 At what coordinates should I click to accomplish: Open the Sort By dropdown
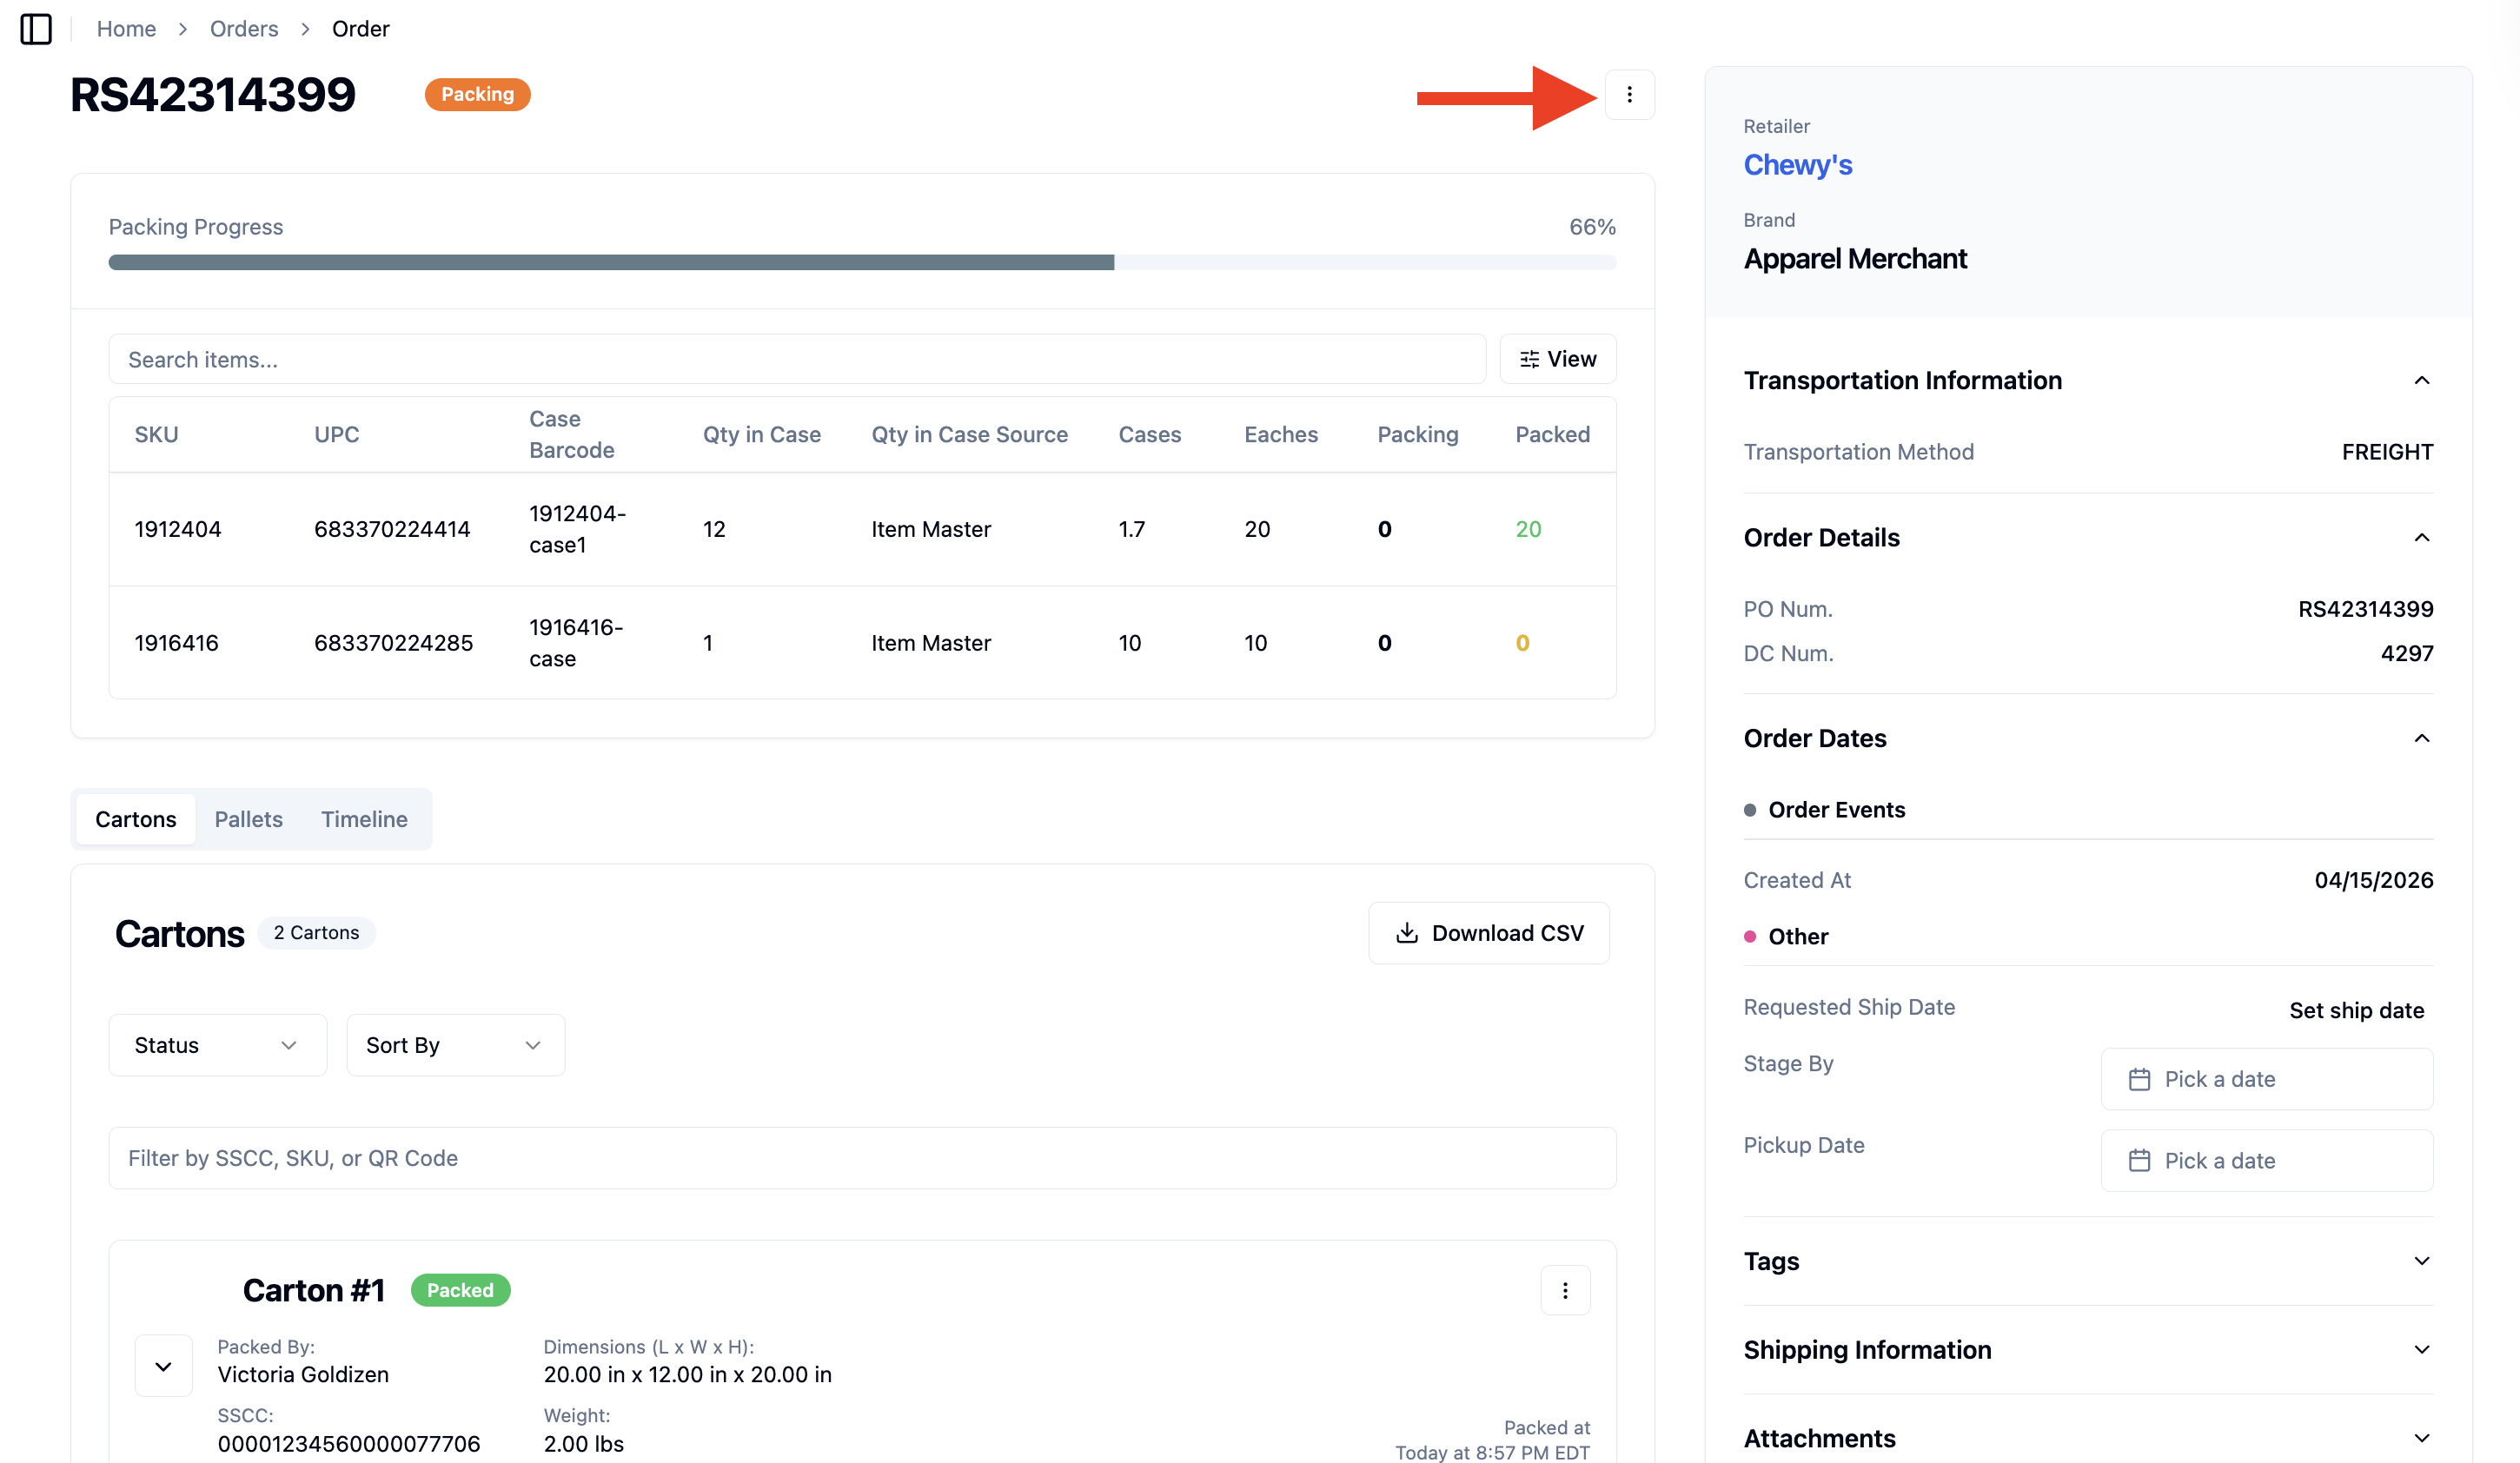(x=456, y=1045)
